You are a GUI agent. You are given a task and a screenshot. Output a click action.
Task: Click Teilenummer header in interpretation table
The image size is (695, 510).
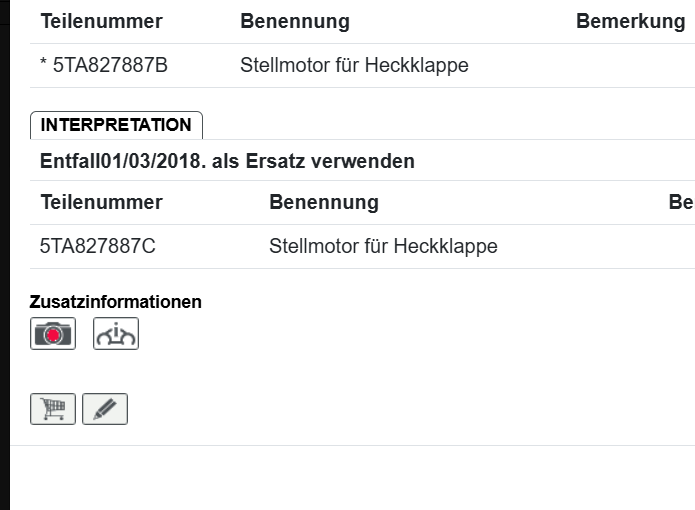coord(101,202)
